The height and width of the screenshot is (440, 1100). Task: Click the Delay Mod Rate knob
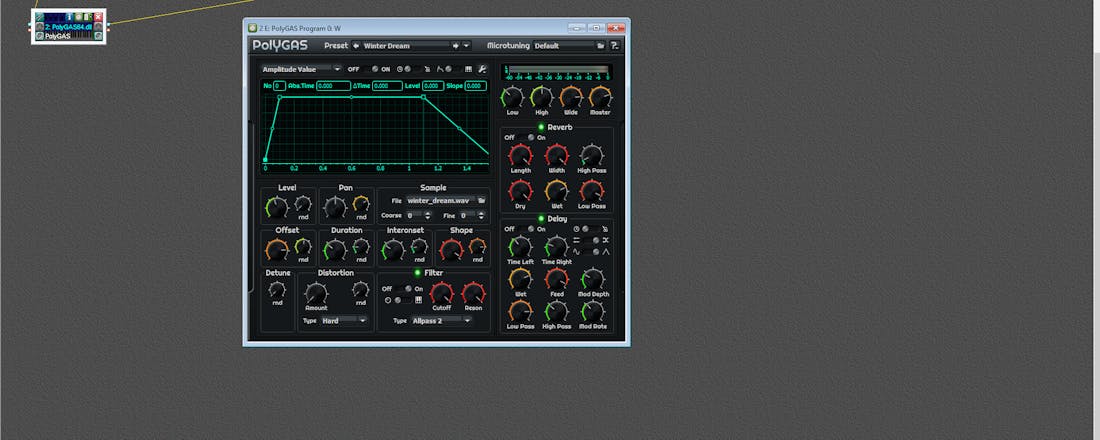pyautogui.click(x=593, y=311)
